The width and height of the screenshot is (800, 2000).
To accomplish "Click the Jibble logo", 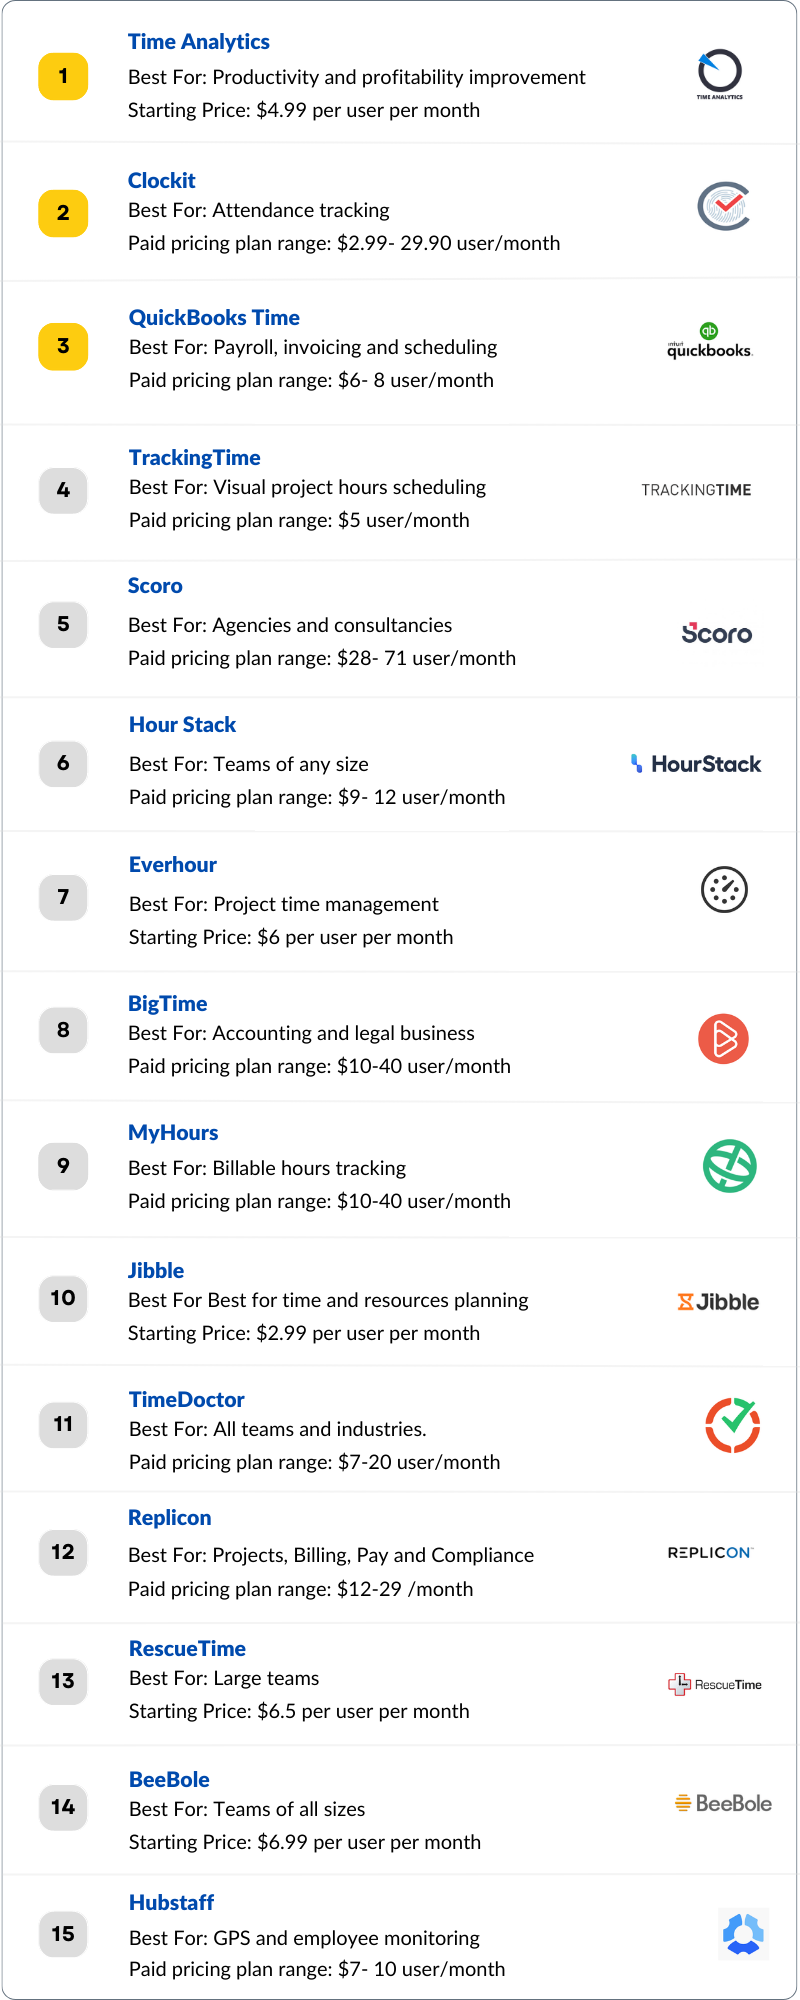I will point(718,1302).
